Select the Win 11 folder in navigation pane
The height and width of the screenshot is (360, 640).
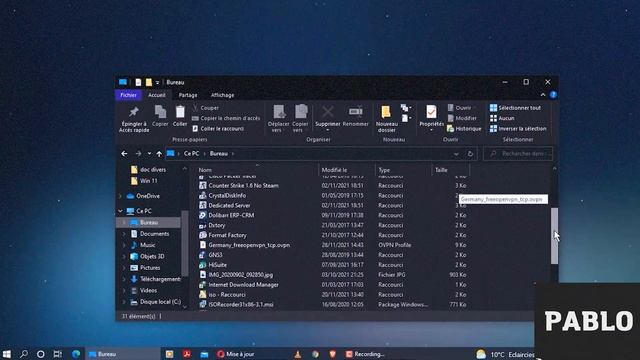[x=148, y=181]
